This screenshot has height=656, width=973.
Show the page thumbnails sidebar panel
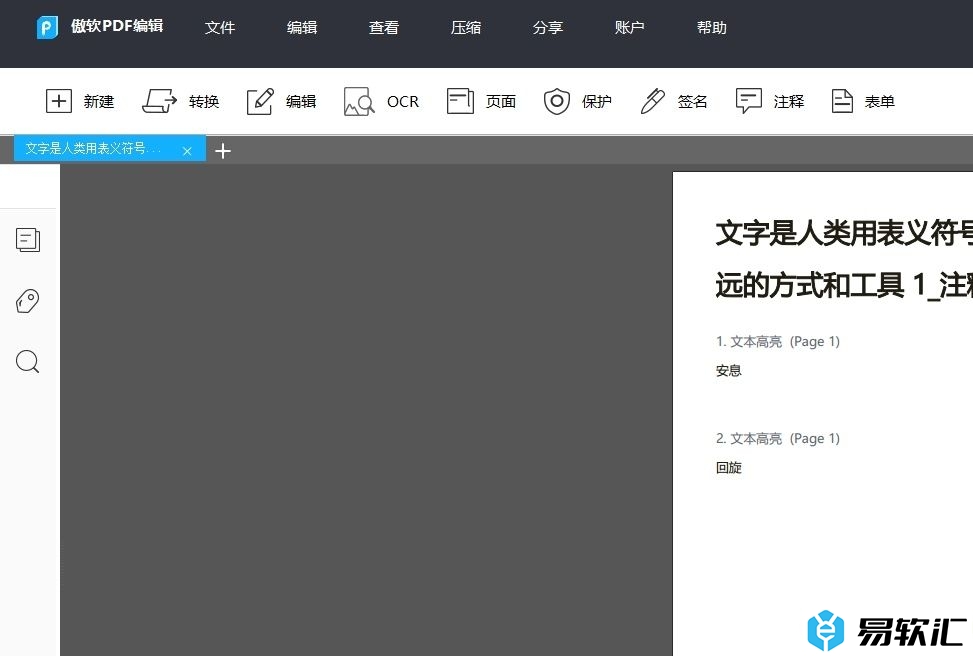[28, 240]
